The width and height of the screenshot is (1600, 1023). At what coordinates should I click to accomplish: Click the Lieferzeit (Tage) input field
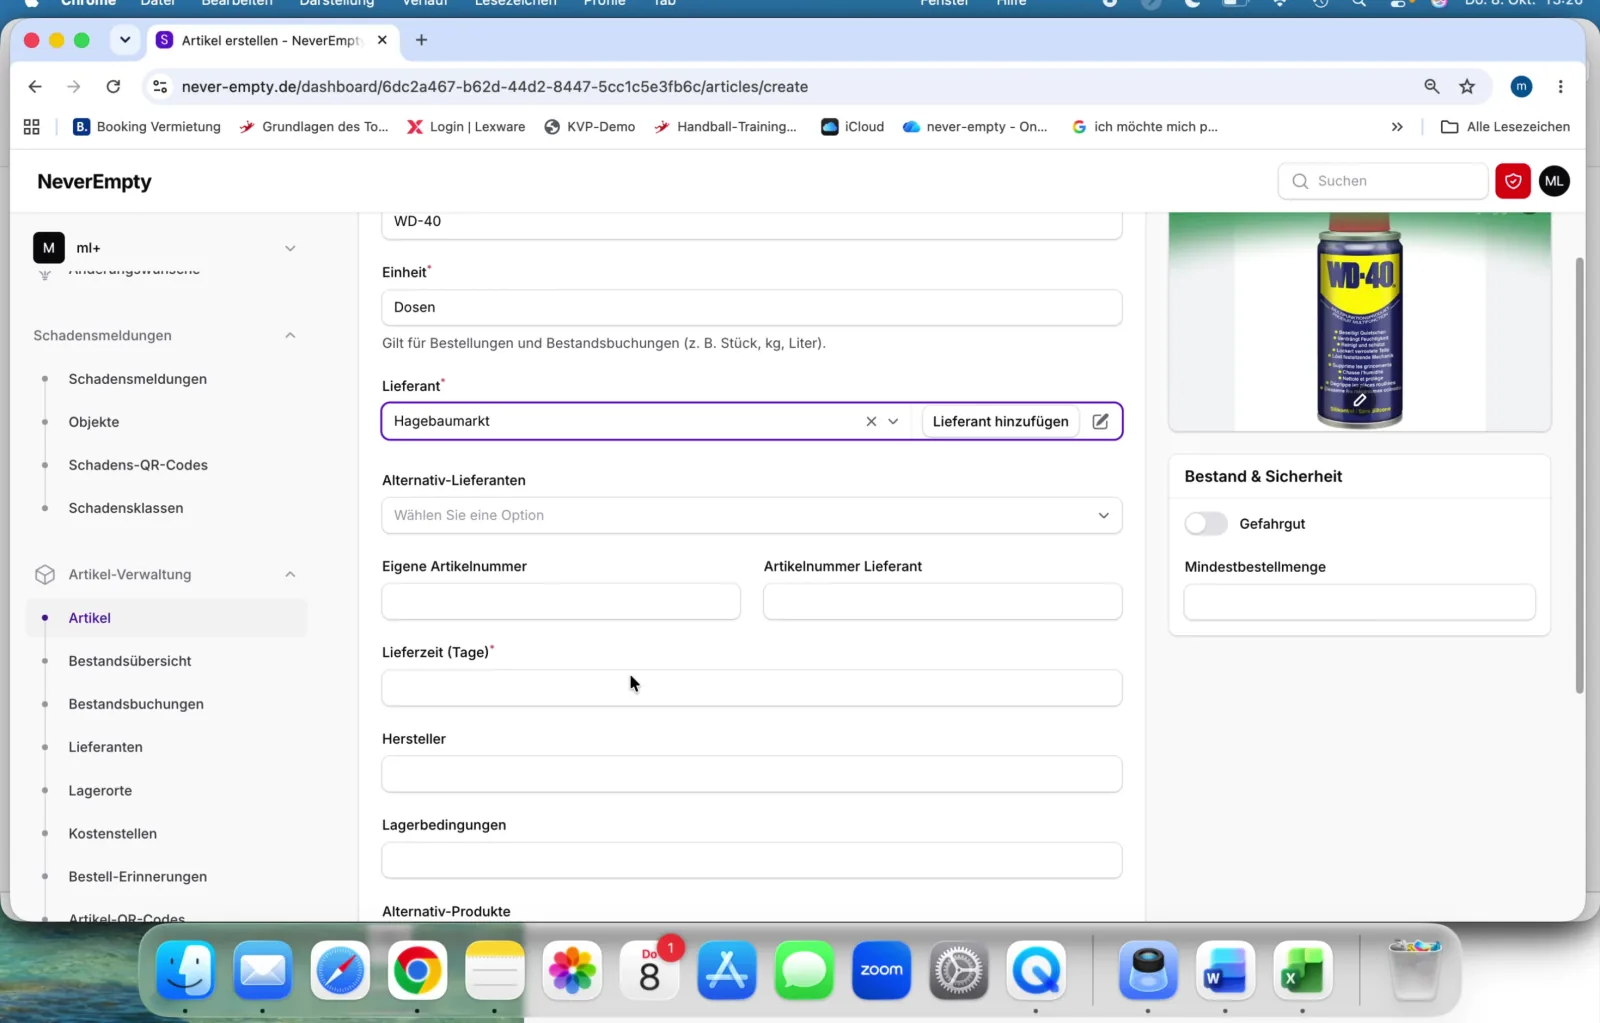752,688
